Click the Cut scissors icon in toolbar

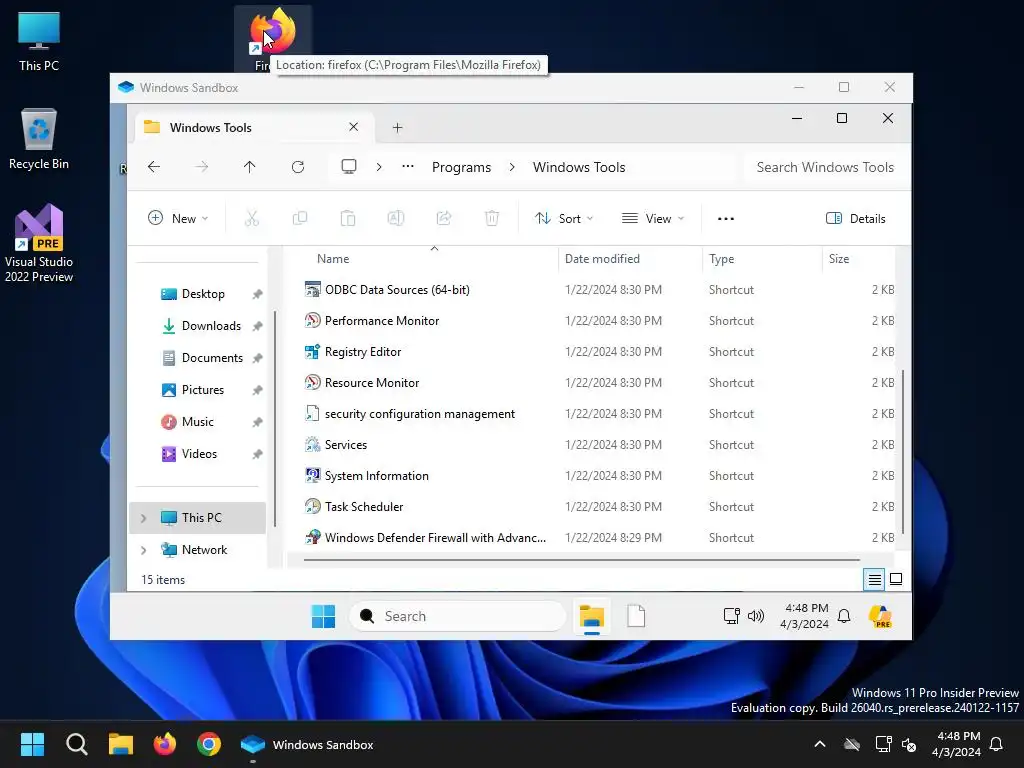pyautogui.click(x=251, y=218)
